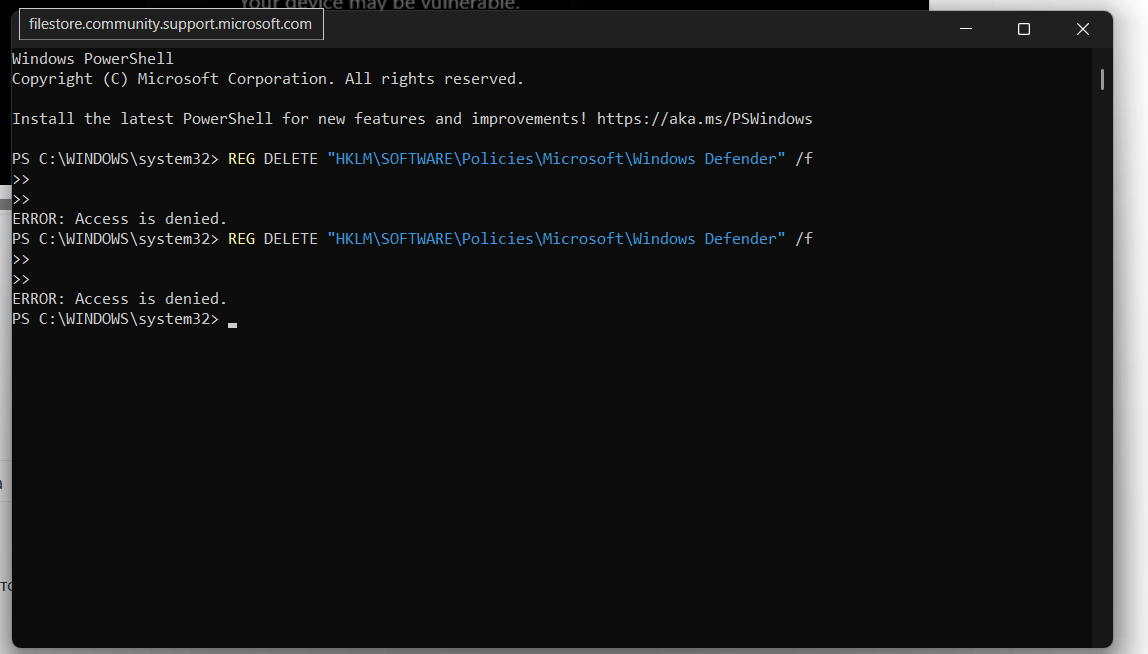Viewport: 1148px width, 654px height.
Task: Click the '/f' flag of the second command
Action: 804,239
